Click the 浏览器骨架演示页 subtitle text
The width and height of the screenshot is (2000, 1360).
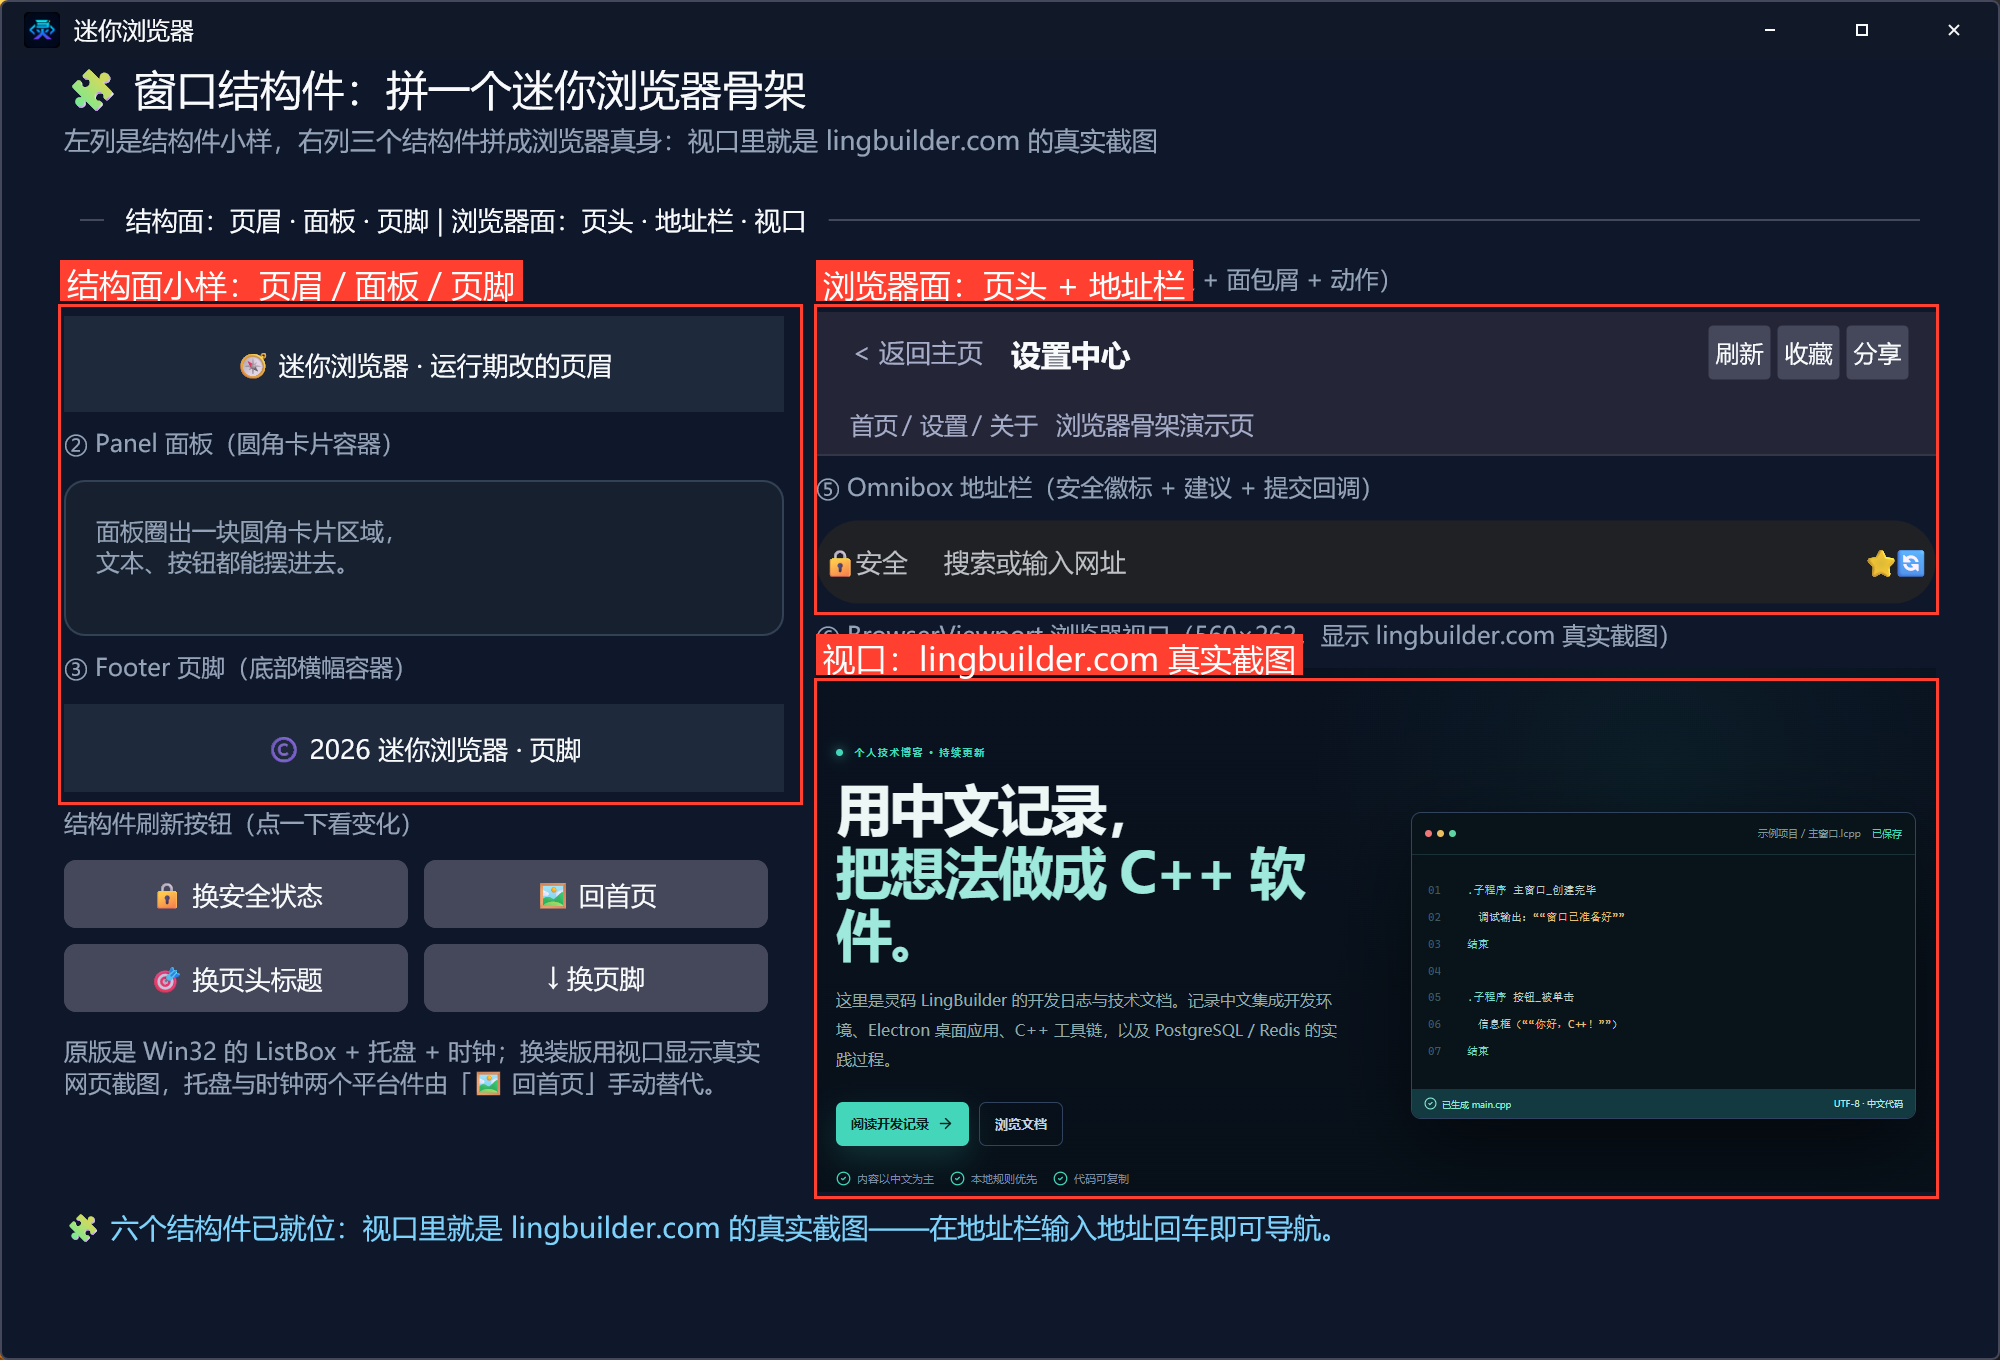pos(1155,426)
